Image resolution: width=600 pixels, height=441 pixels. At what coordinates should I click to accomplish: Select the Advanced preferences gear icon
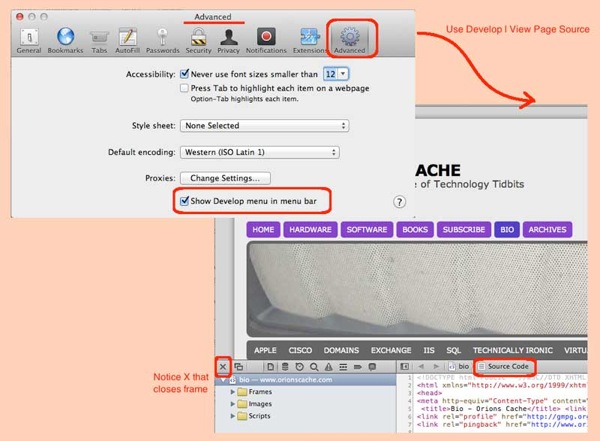click(350, 37)
